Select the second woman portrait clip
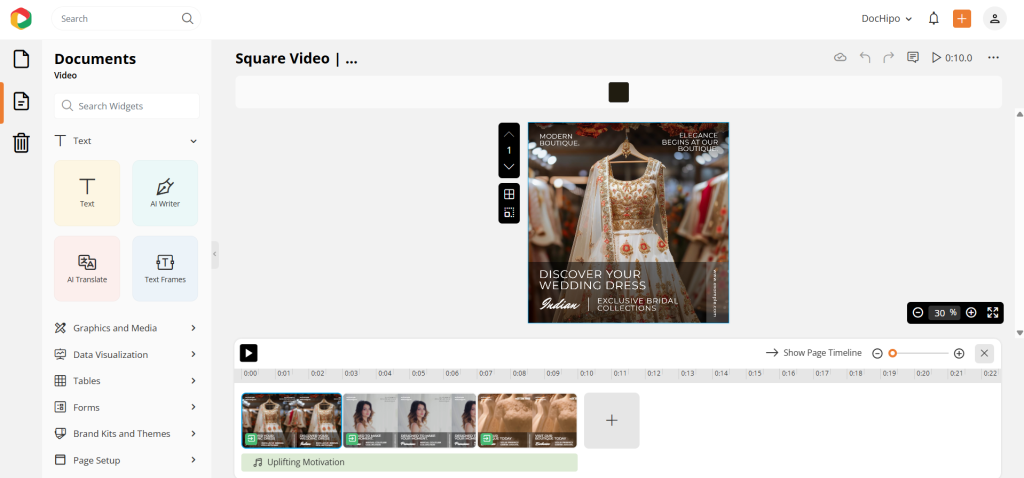Image resolution: width=1024 pixels, height=478 pixels. click(409, 421)
